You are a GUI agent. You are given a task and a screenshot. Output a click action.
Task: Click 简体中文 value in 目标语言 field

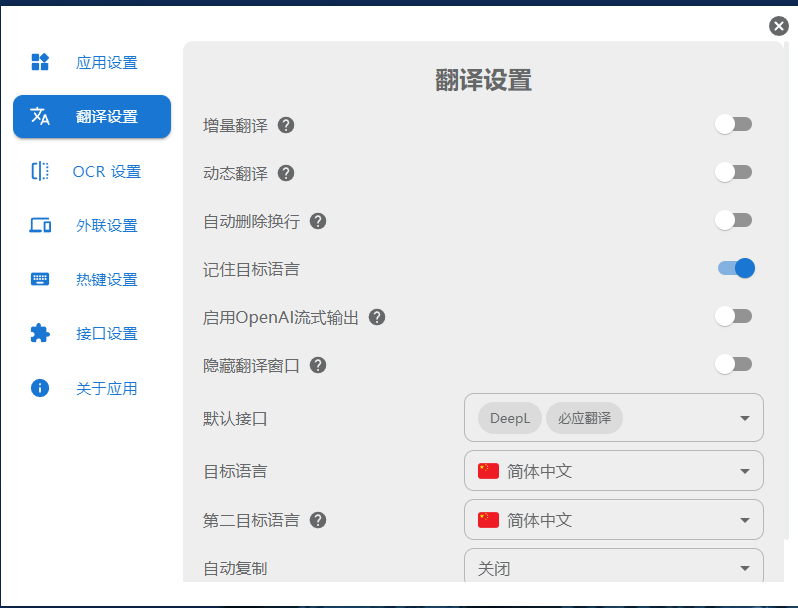click(x=539, y=471)
